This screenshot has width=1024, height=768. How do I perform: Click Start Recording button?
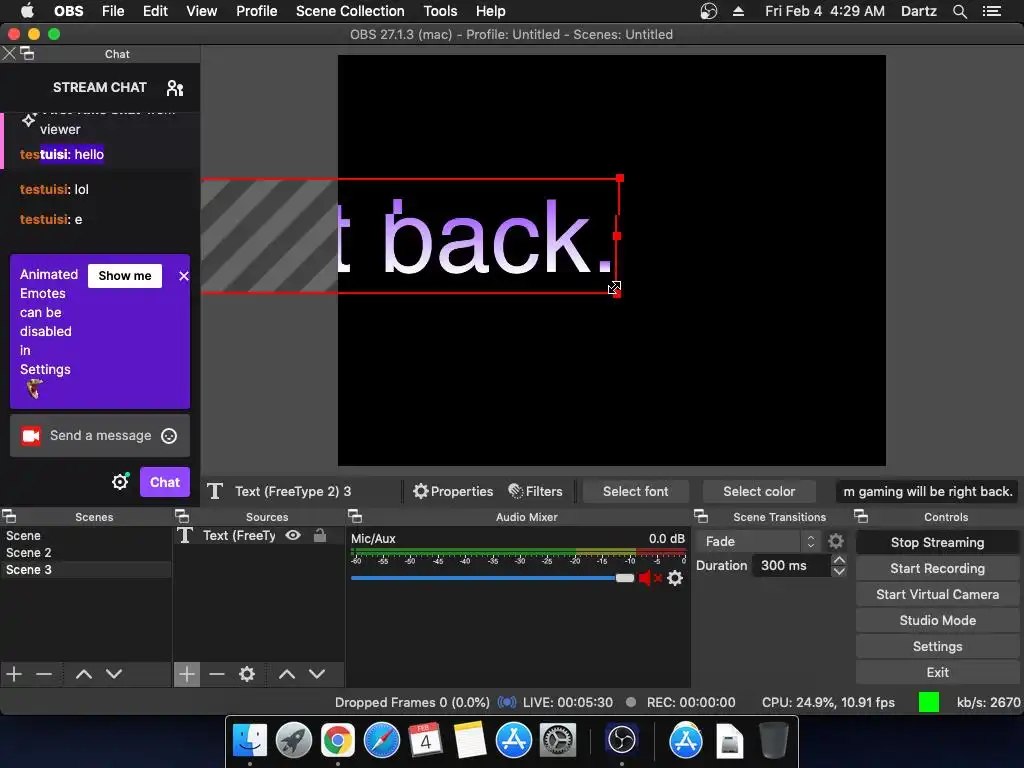tap(937, 568)
